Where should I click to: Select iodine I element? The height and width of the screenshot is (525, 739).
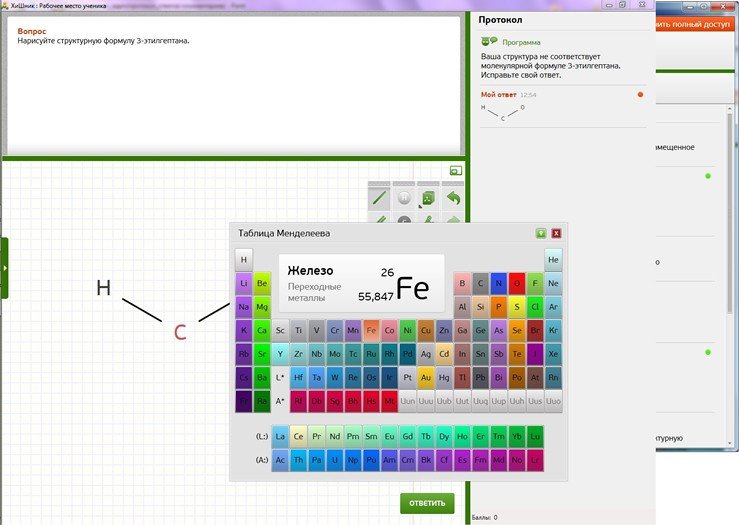click(535, 354)
